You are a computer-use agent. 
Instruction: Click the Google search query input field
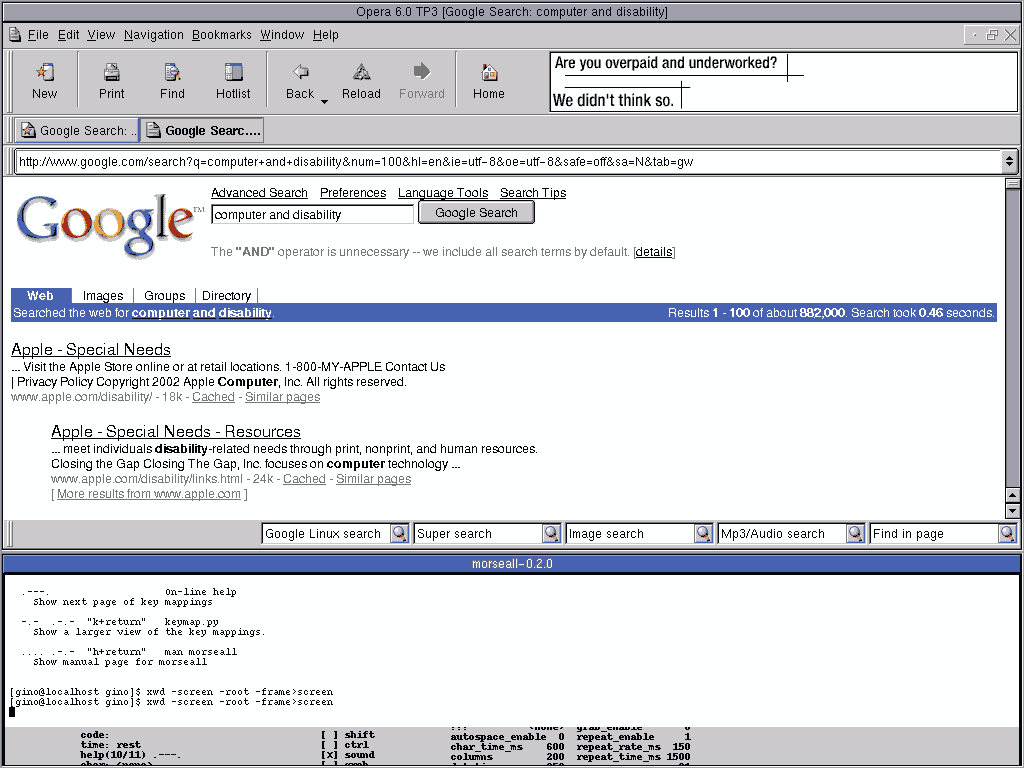click(x=312, y=214)
